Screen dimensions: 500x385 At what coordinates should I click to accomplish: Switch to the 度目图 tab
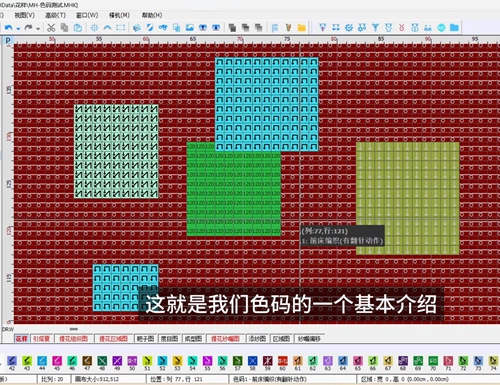[x=169, y=339]
